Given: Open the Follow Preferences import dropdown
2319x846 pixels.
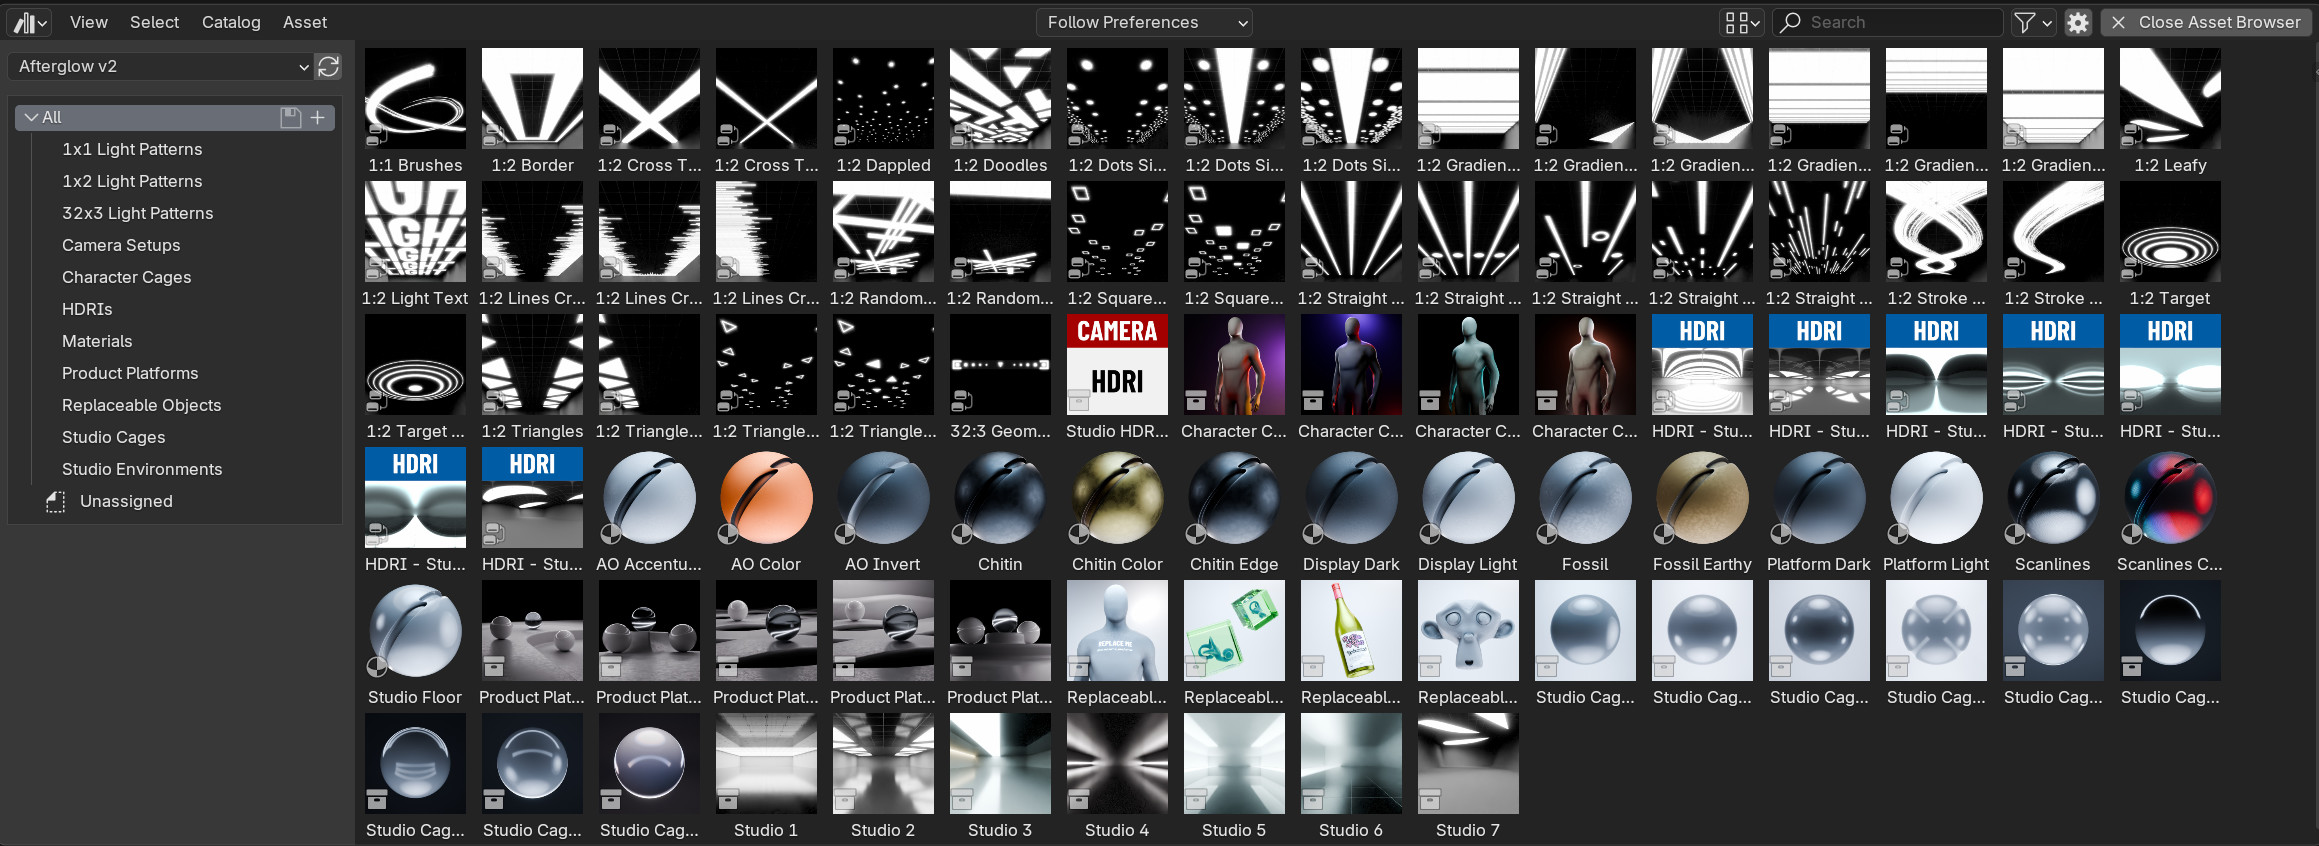Looking at the screenshot, I should pyautogui.click(x=1144, y=22).
